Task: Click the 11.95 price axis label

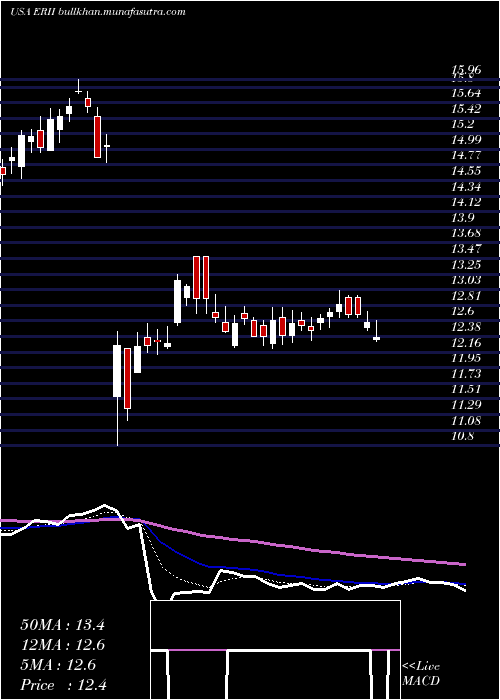Action: point(466,358)
